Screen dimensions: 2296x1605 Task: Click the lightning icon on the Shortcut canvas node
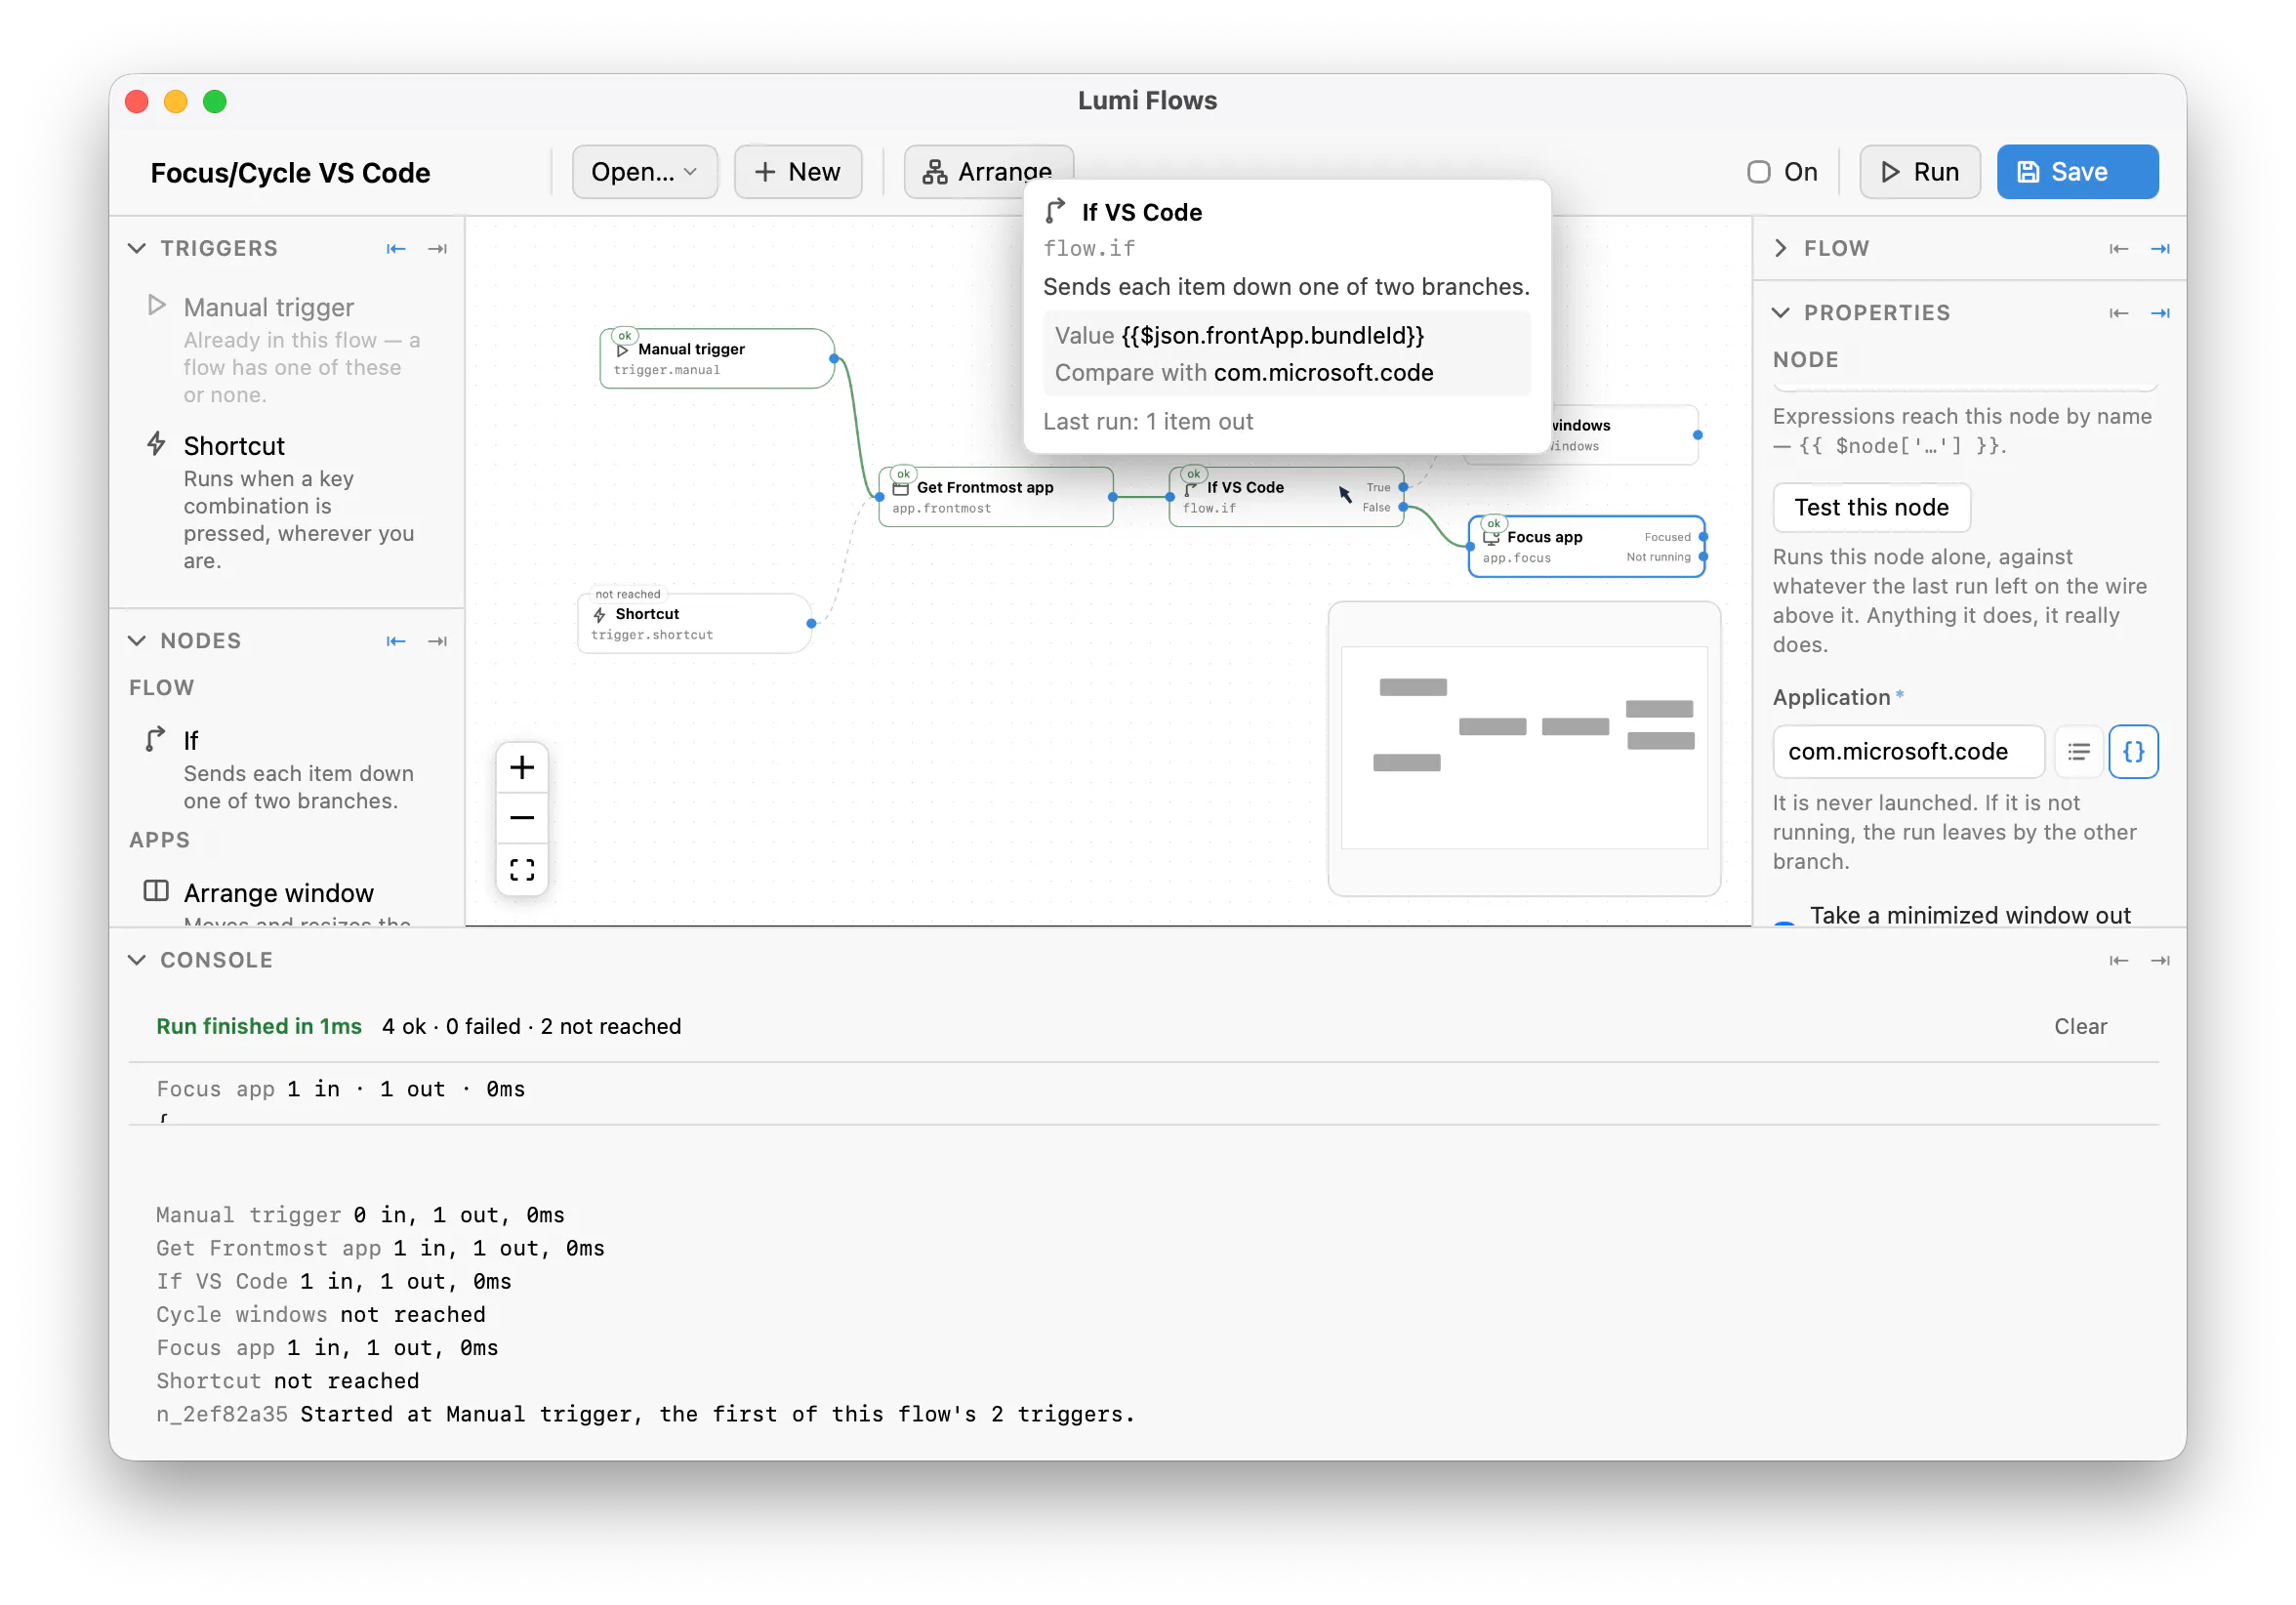pos(600,614)
